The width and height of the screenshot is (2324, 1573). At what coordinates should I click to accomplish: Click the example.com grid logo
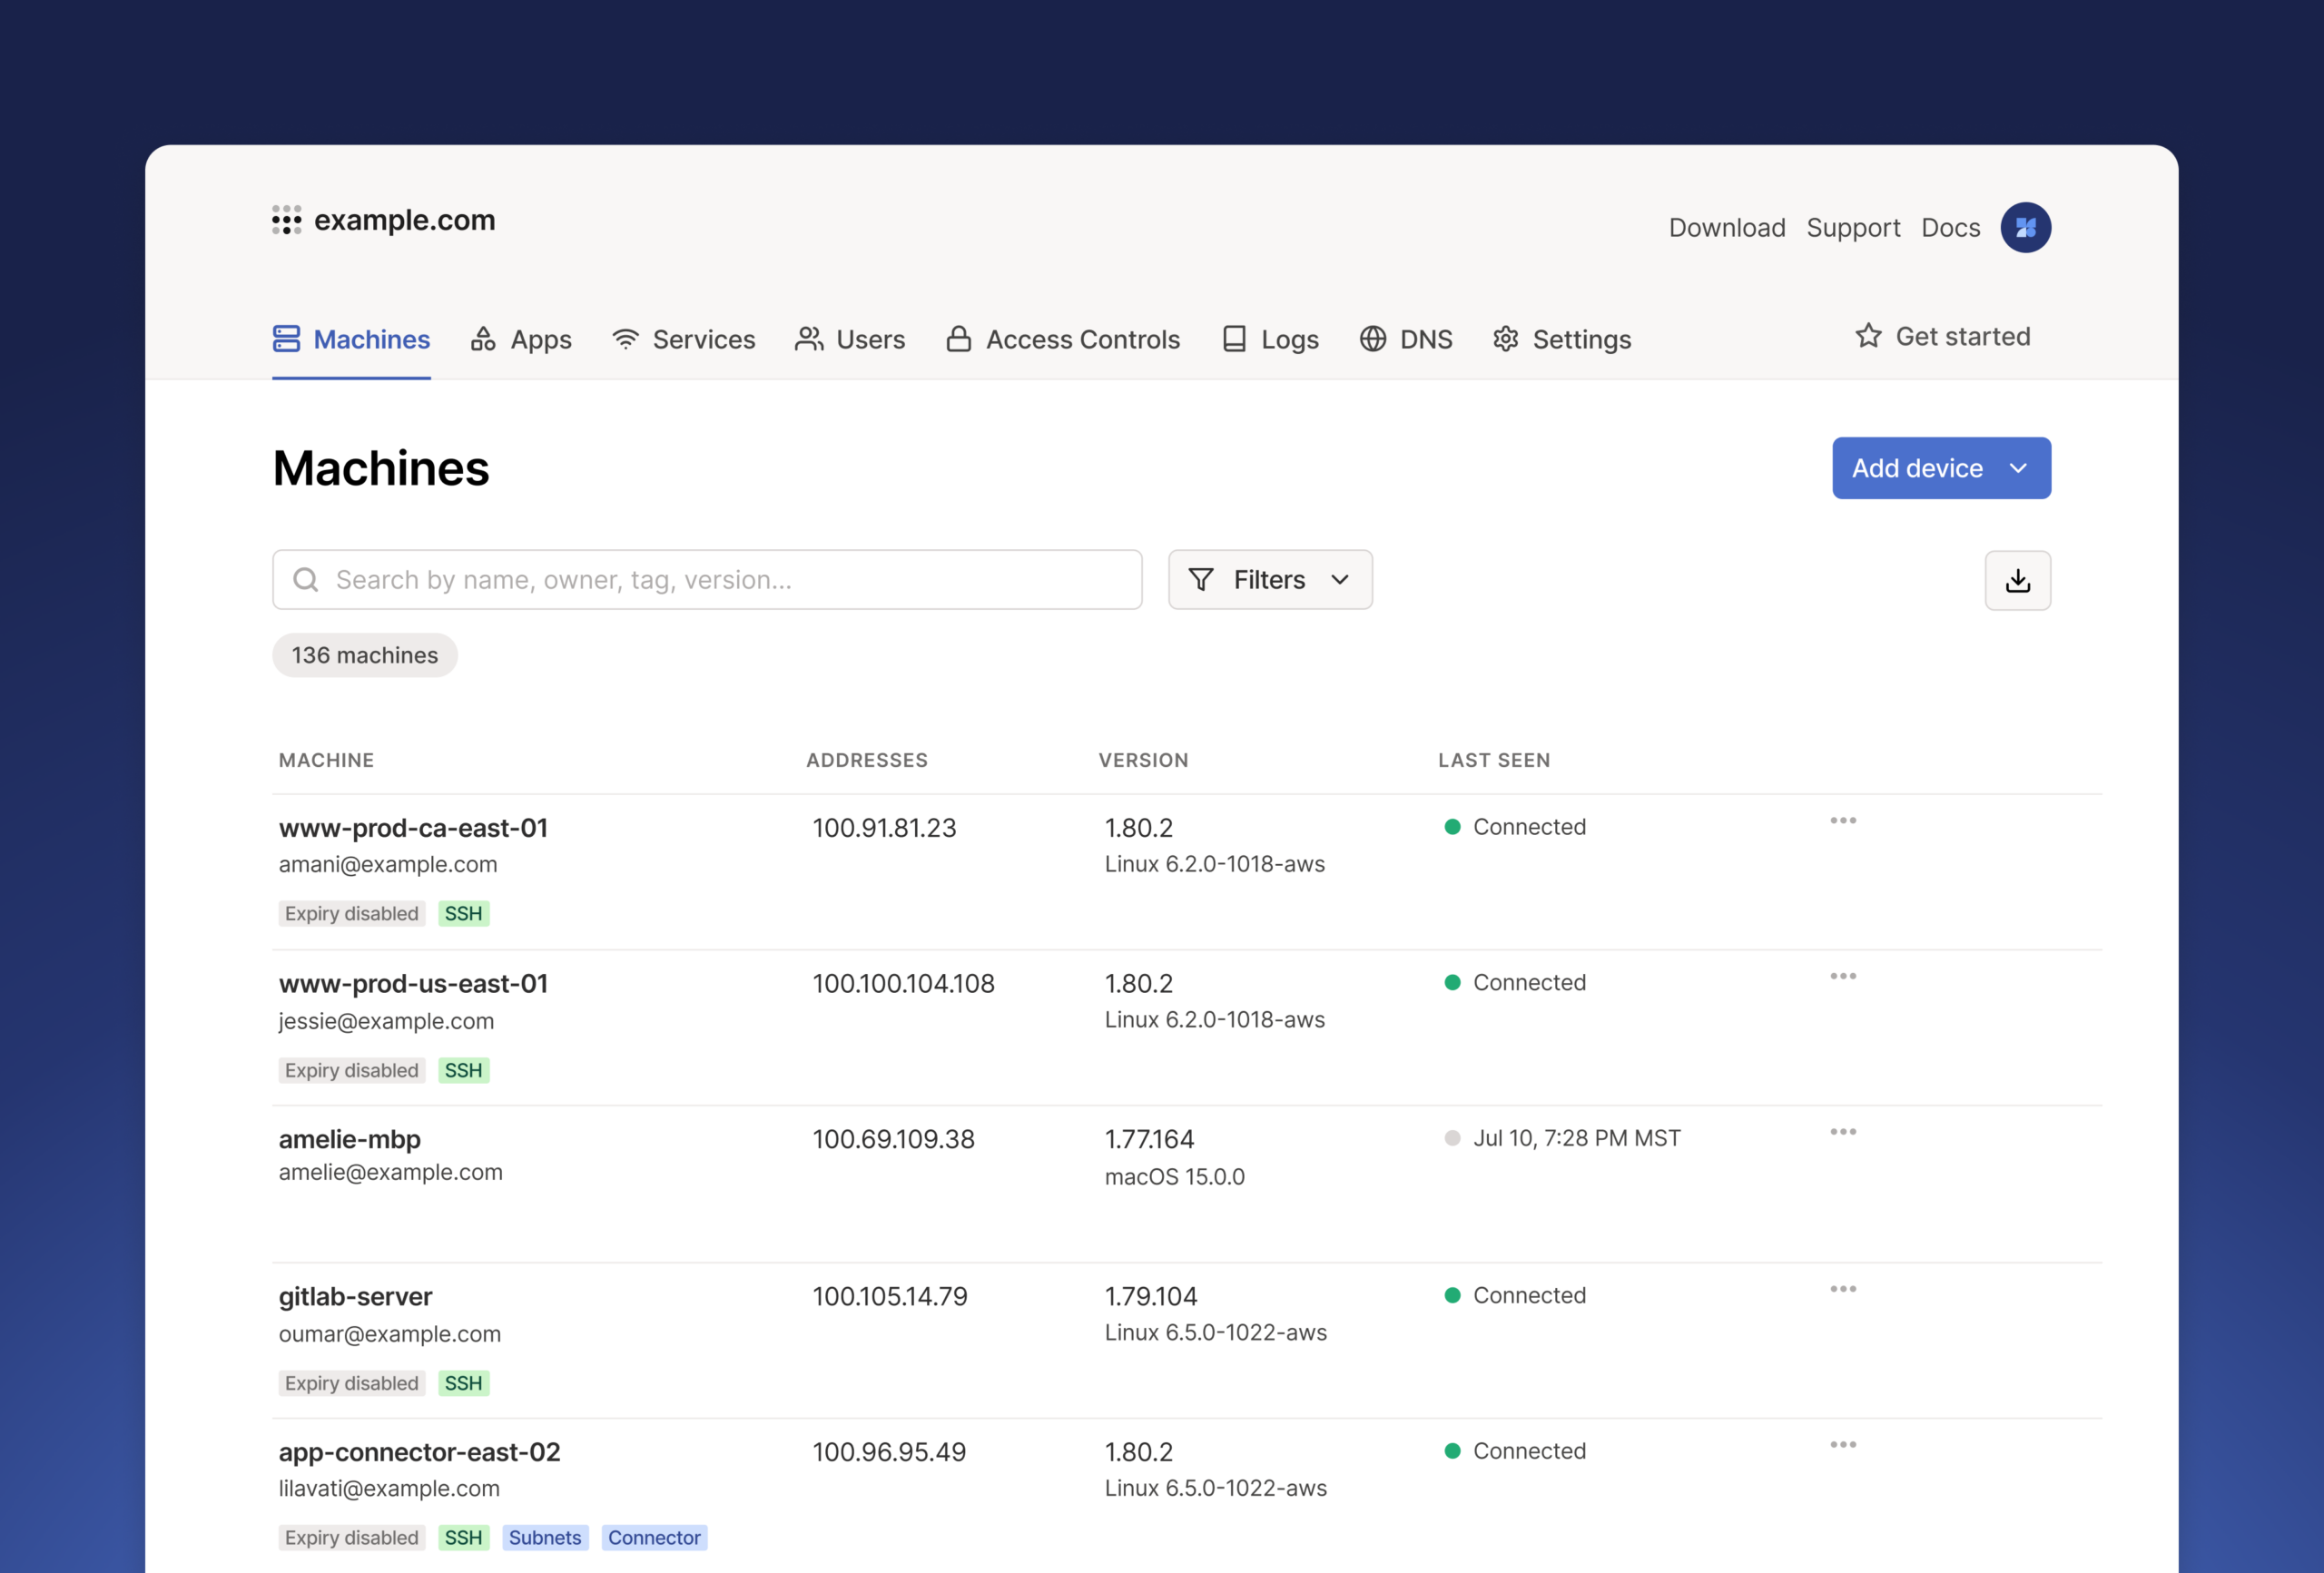[x=286, y=220]
